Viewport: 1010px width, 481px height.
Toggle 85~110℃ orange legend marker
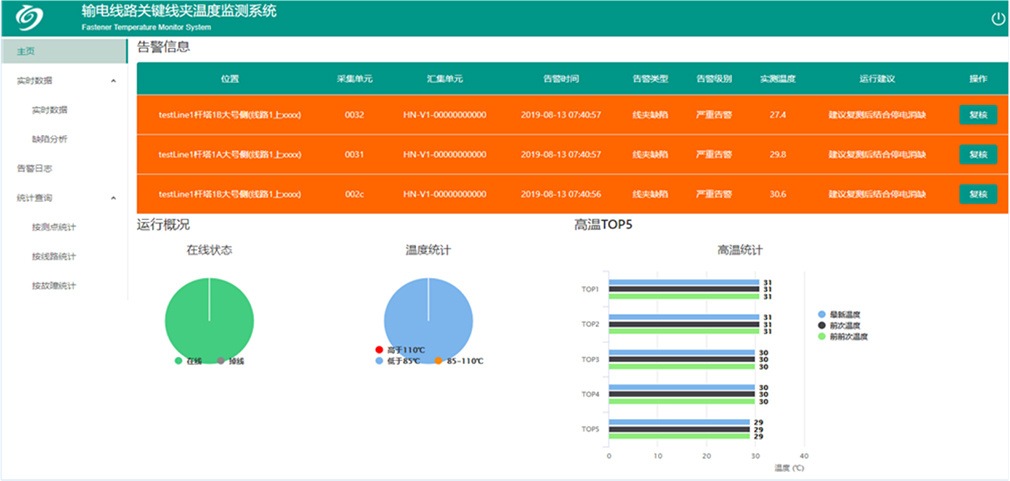tap(438, 360)
